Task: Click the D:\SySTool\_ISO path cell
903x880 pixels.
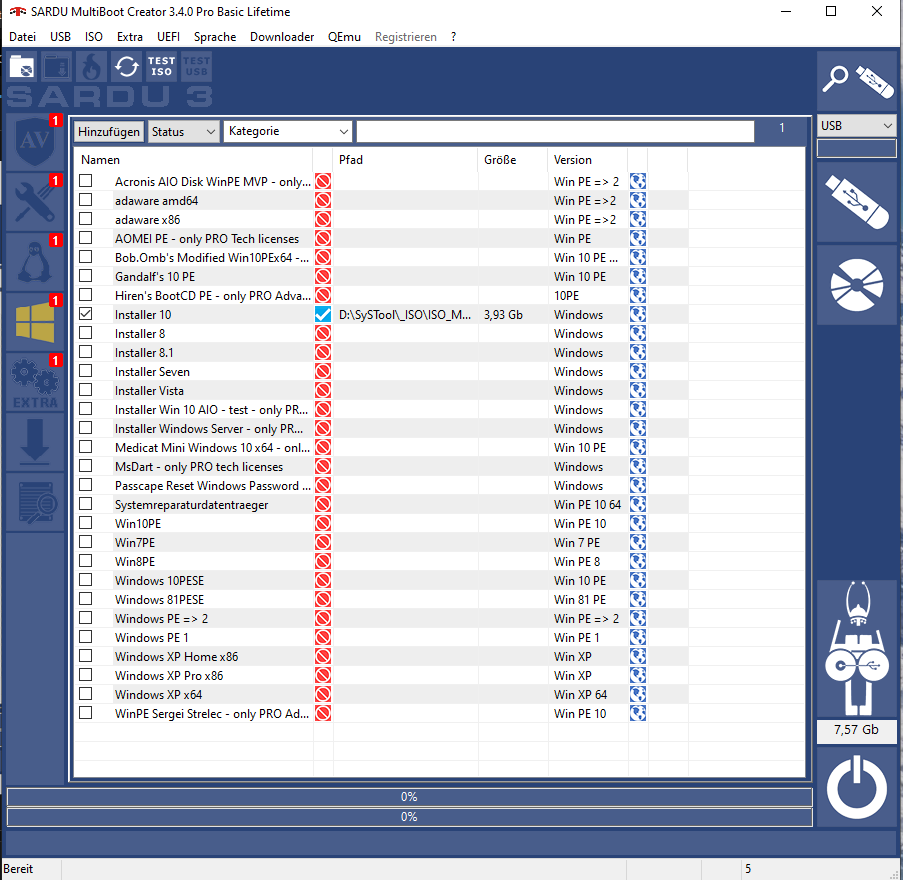Action: tap(404, 314)
